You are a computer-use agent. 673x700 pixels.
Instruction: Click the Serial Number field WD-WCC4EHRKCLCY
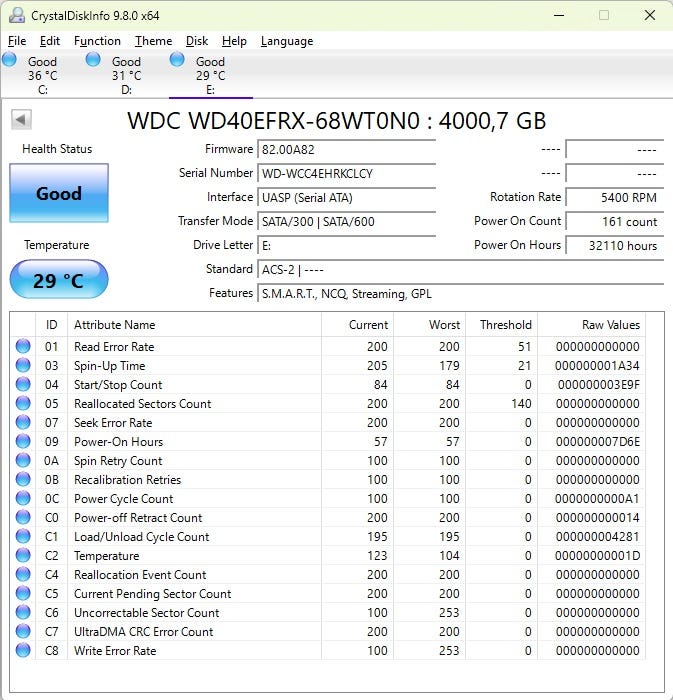coord(346,173)
